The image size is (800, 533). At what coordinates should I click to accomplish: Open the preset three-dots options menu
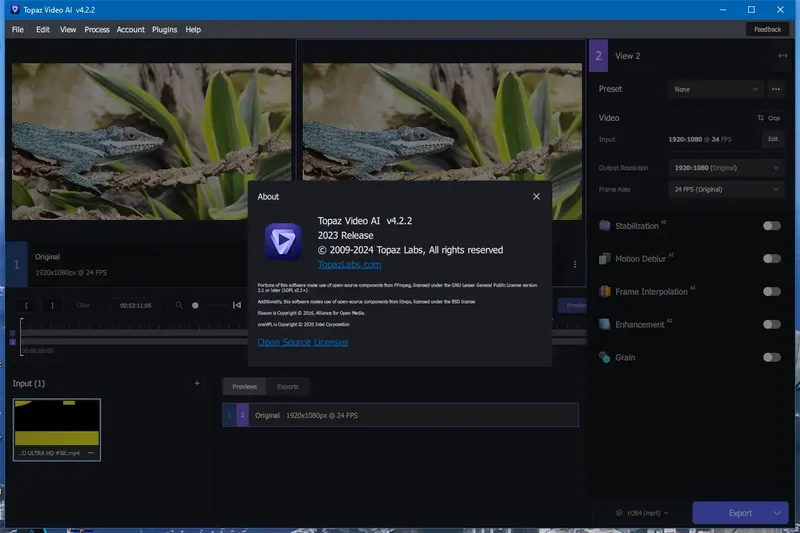point(776,89)
